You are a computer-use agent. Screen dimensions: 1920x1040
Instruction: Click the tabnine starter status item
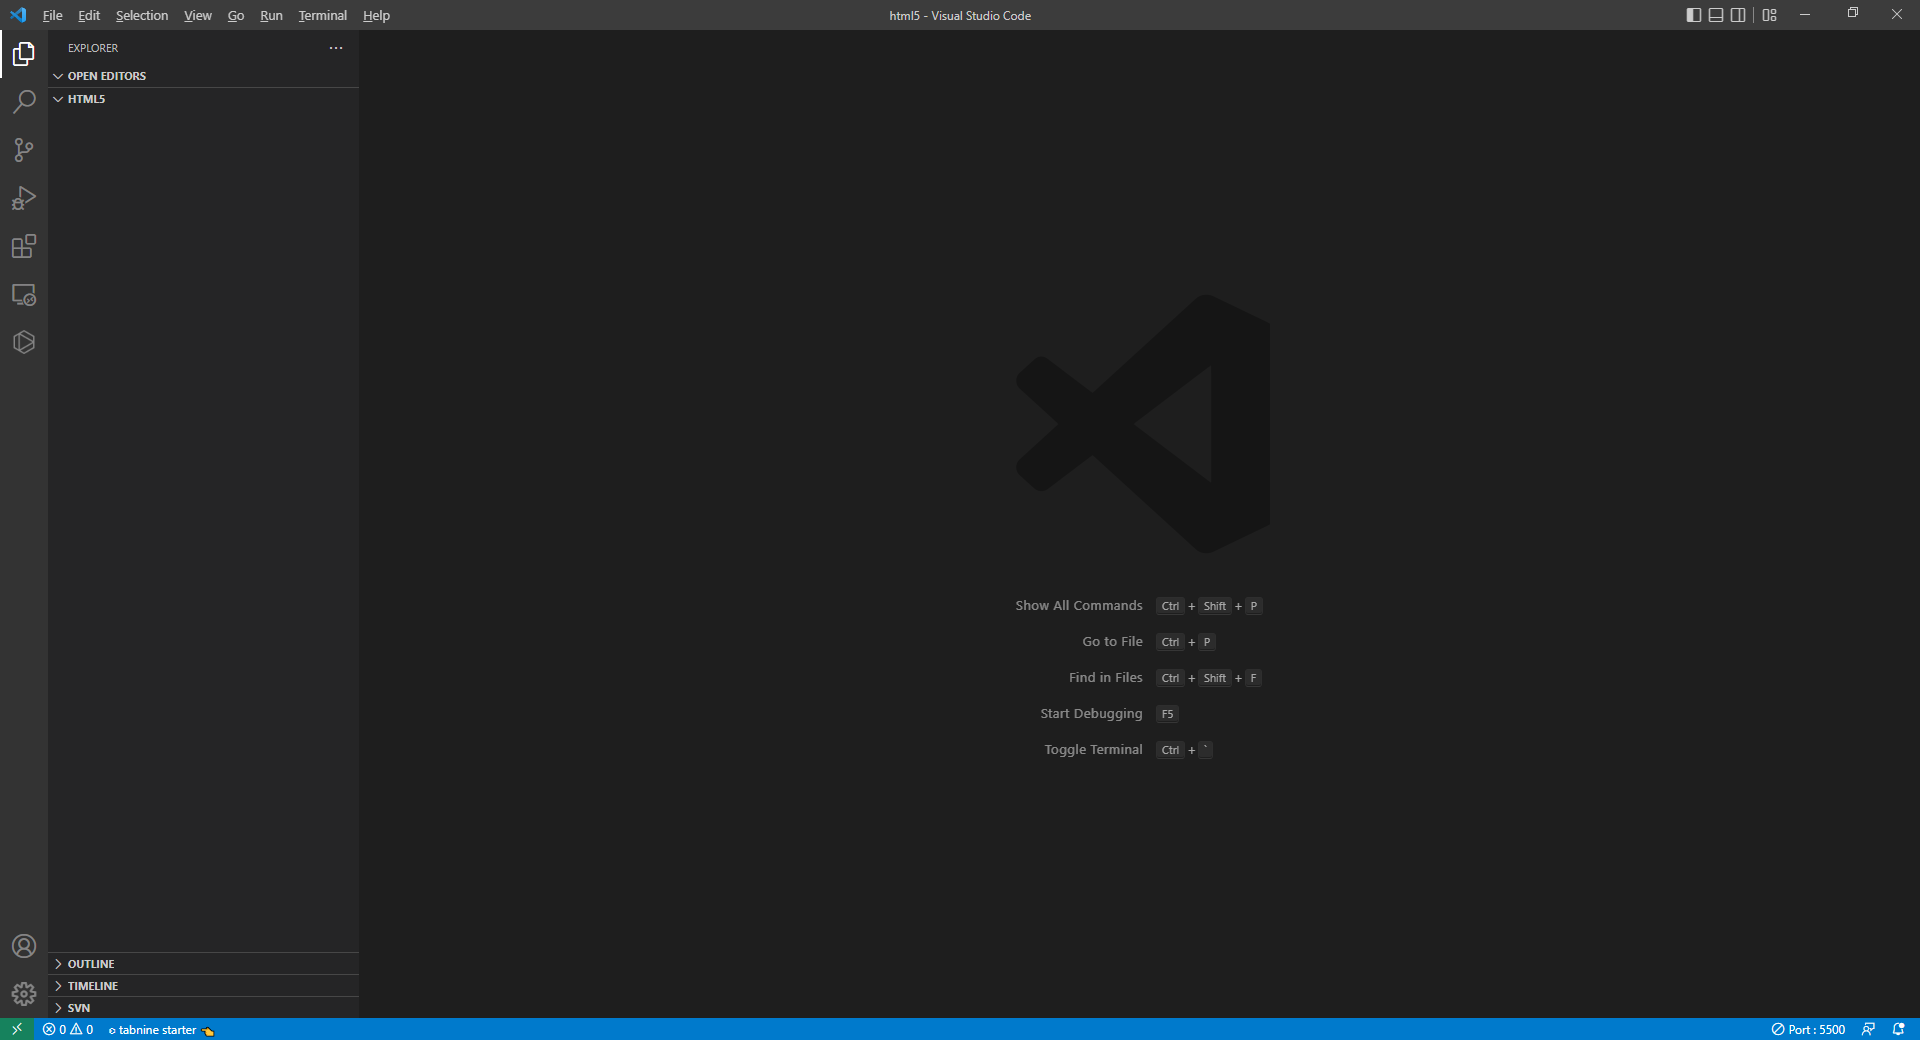point(161,1029)
